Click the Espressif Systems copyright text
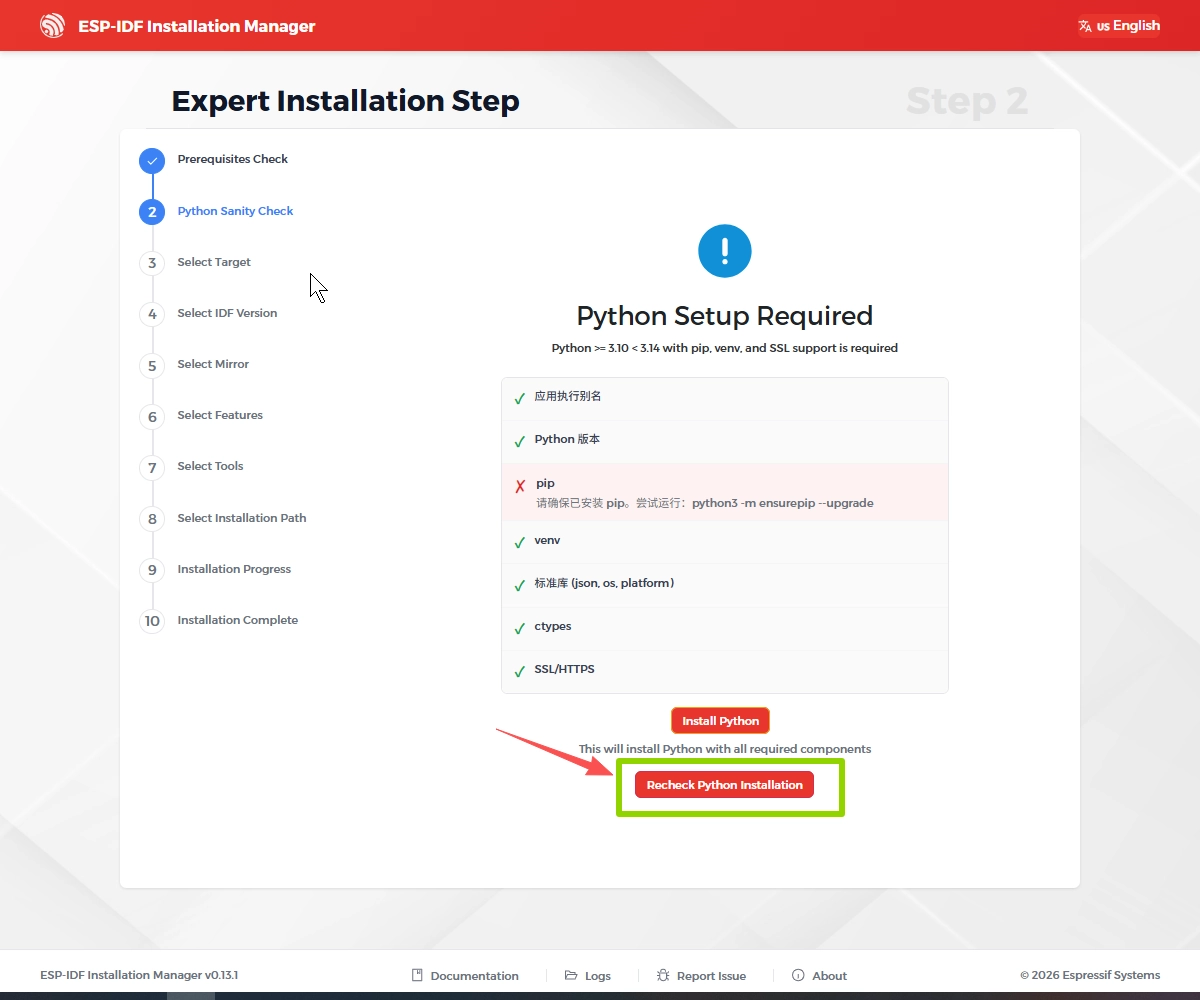The height and width of the screenshot is (1000, 1200). coord(1090,975)
